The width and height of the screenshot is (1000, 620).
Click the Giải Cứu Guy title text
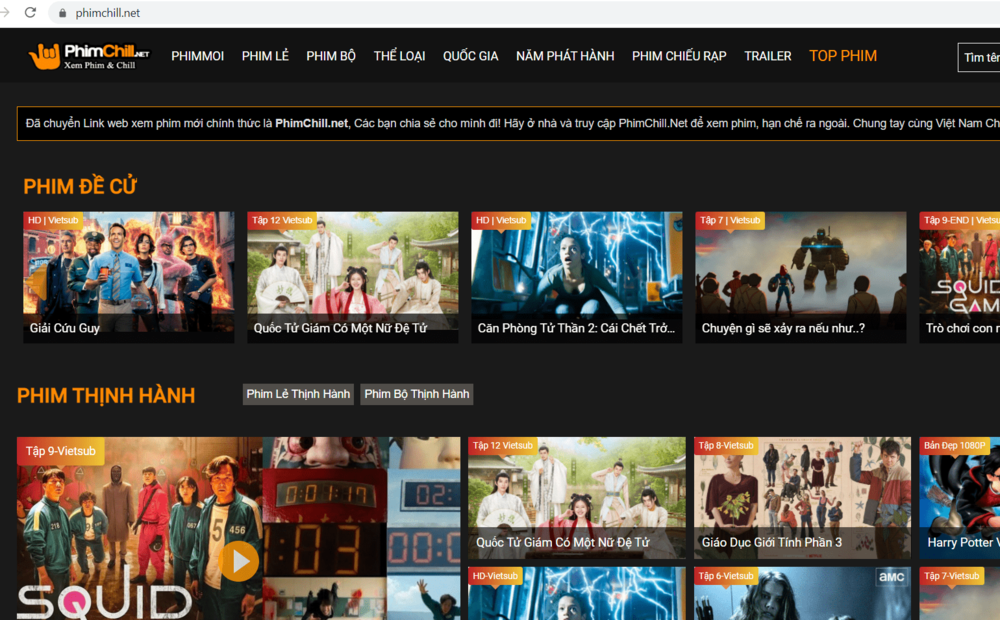[65, 328]
